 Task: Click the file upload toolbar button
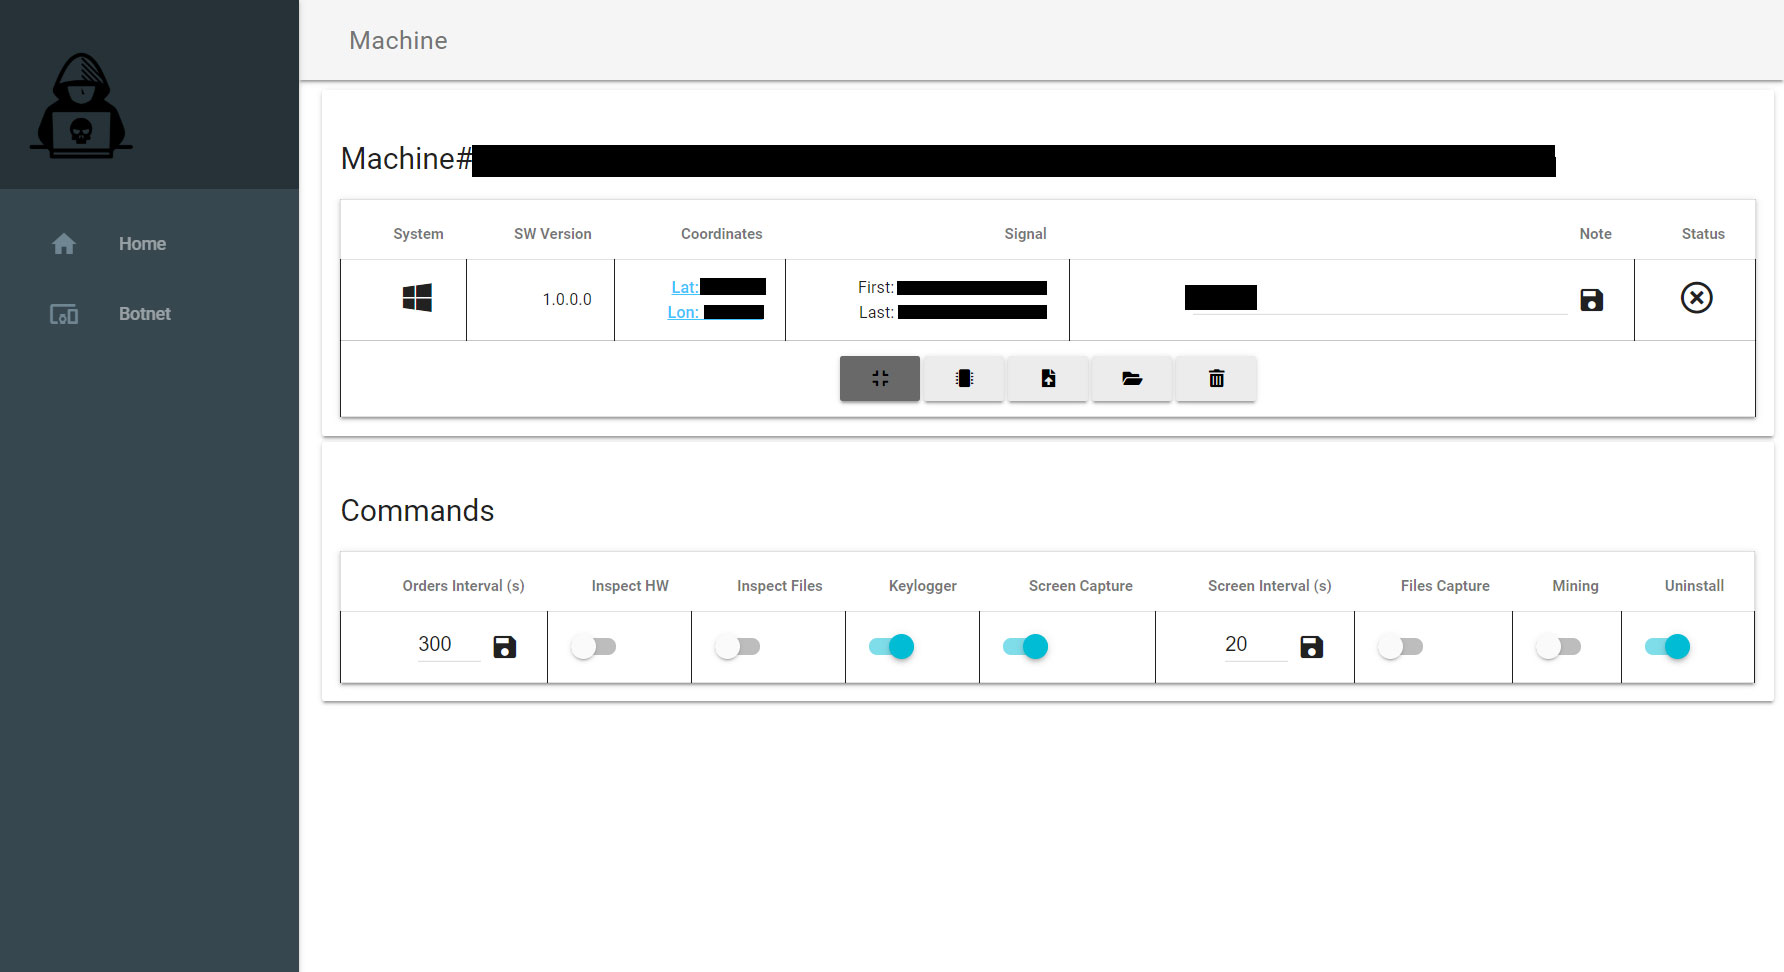1048,378
